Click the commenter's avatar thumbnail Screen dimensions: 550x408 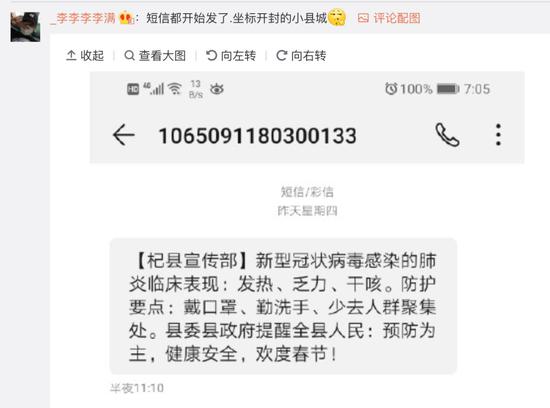tap(25, 27)
